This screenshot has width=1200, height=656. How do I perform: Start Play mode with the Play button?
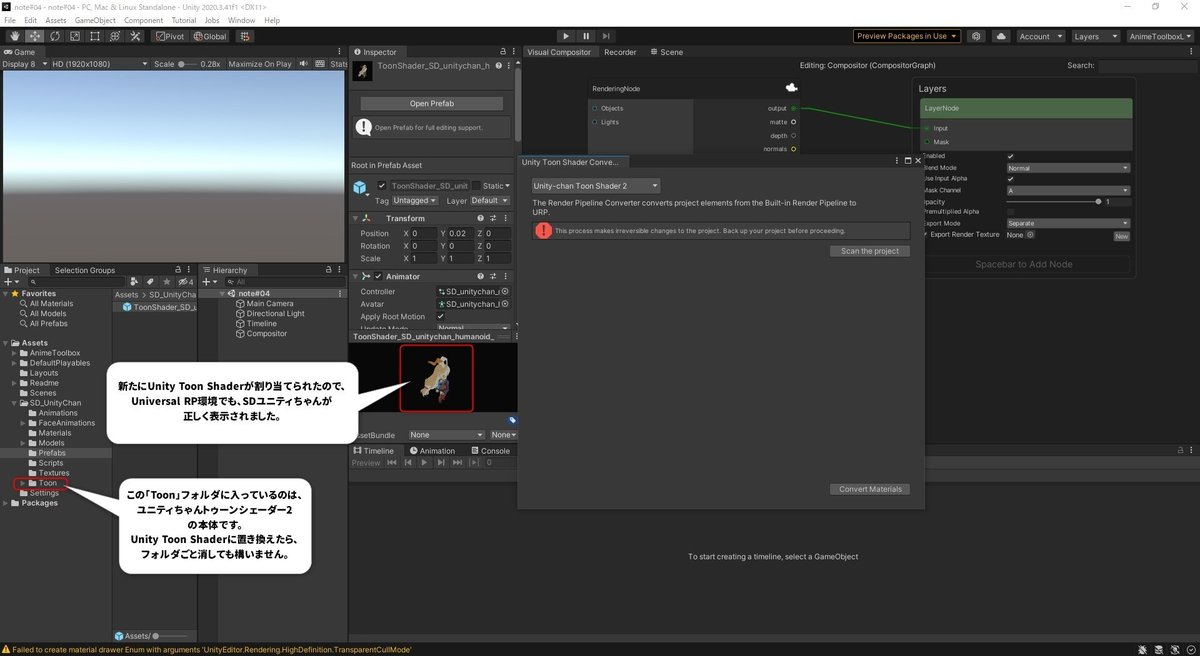[565, 36]
